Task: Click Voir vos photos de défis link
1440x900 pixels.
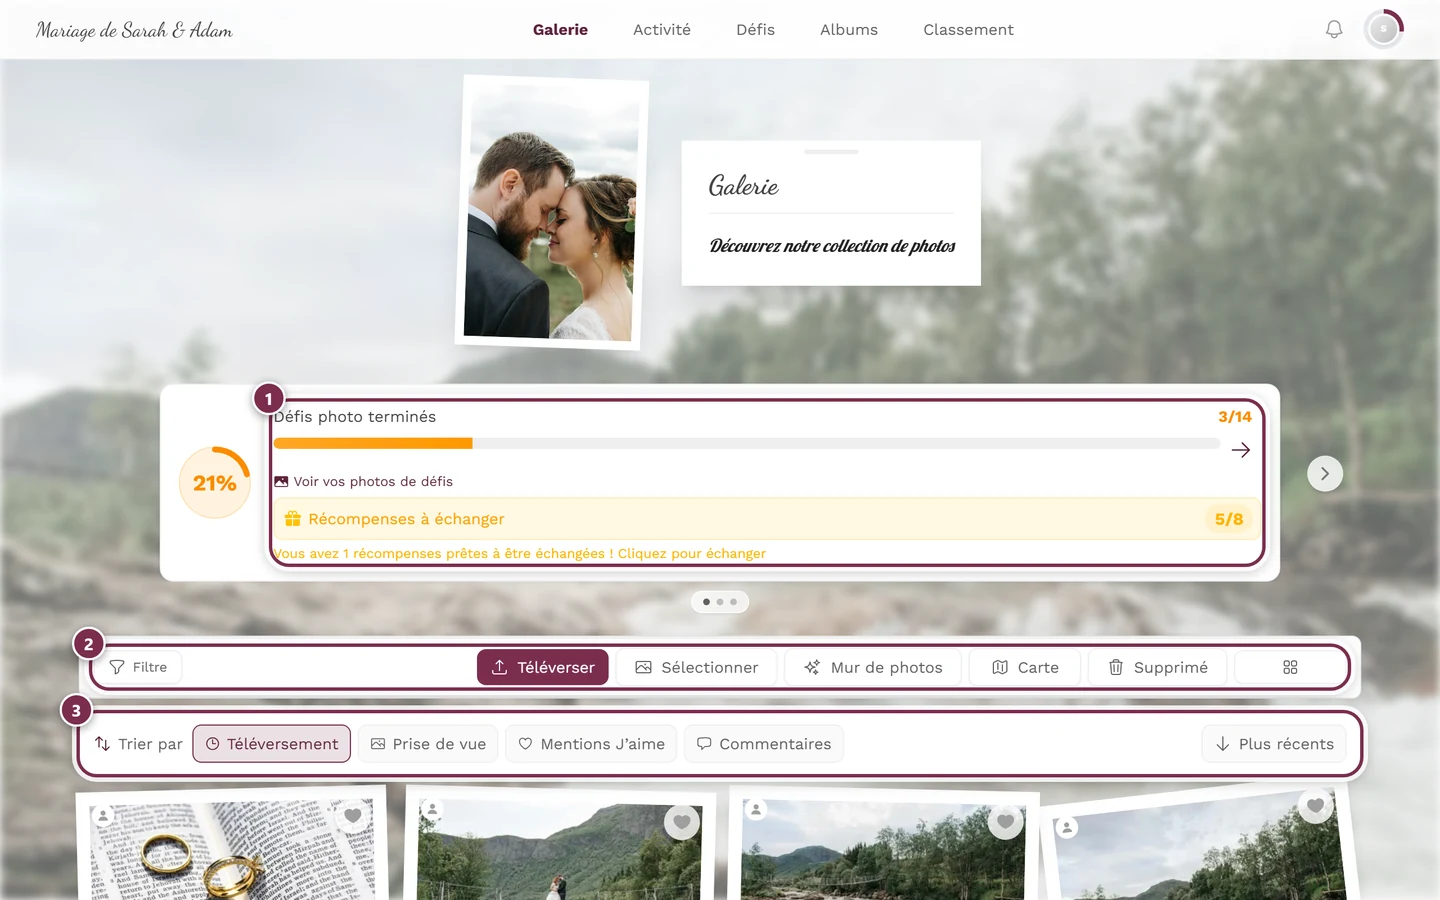Action: pyautogui.click(x=364, y=482)
